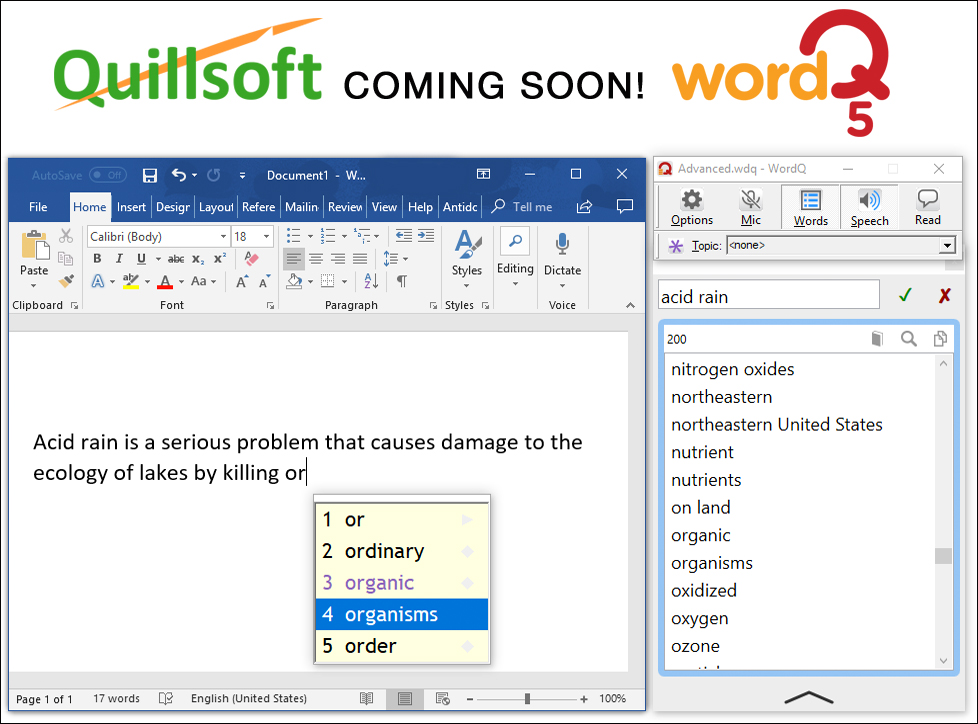Click the search magnifier in WordQ list
The image size is (978, 724).
pyautogui.click(x=909, y=339)
